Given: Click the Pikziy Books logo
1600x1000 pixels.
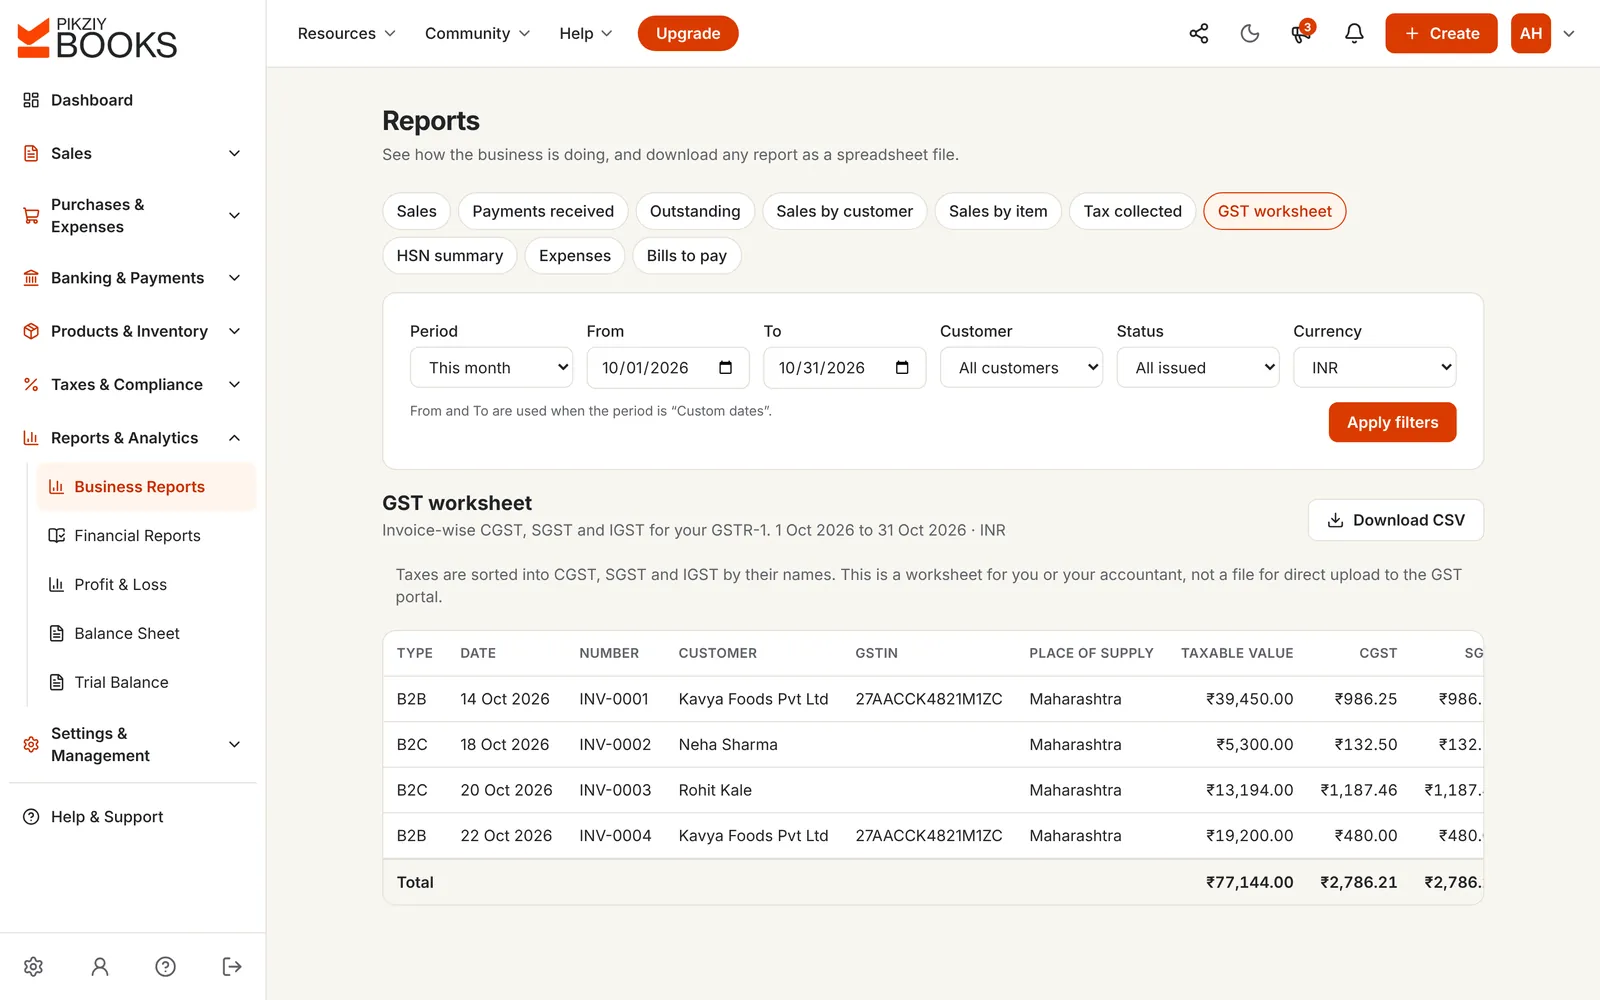Looking at the screenshot, I should [x=97, y=38].
